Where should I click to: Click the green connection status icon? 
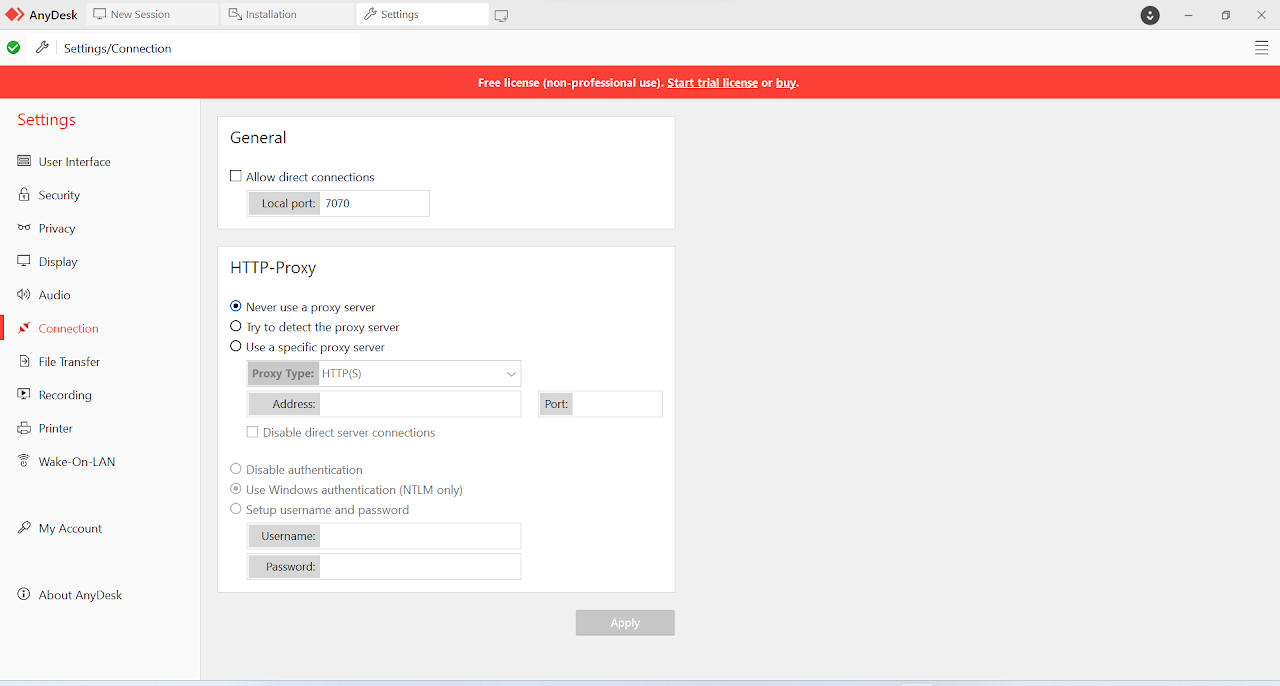(x=13, y=48)
